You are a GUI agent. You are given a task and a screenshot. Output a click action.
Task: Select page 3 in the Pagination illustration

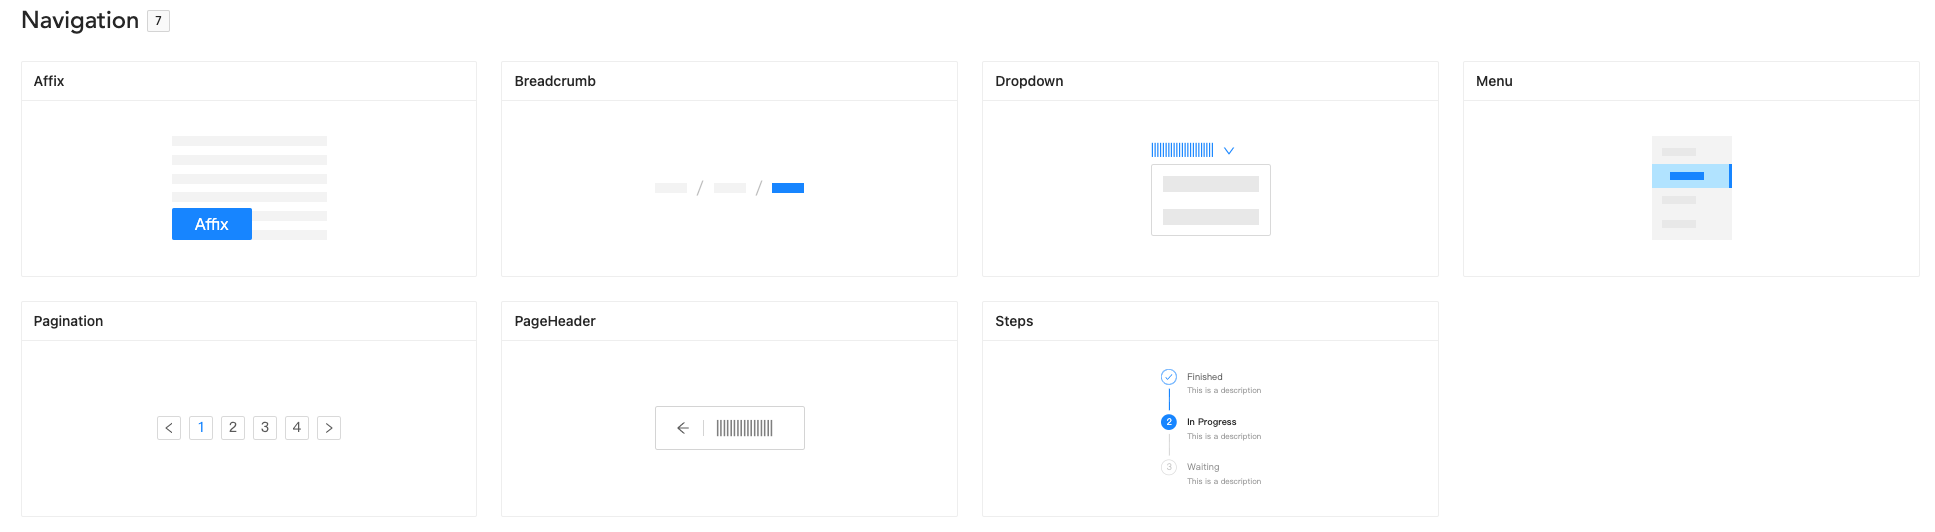point(265,428)
